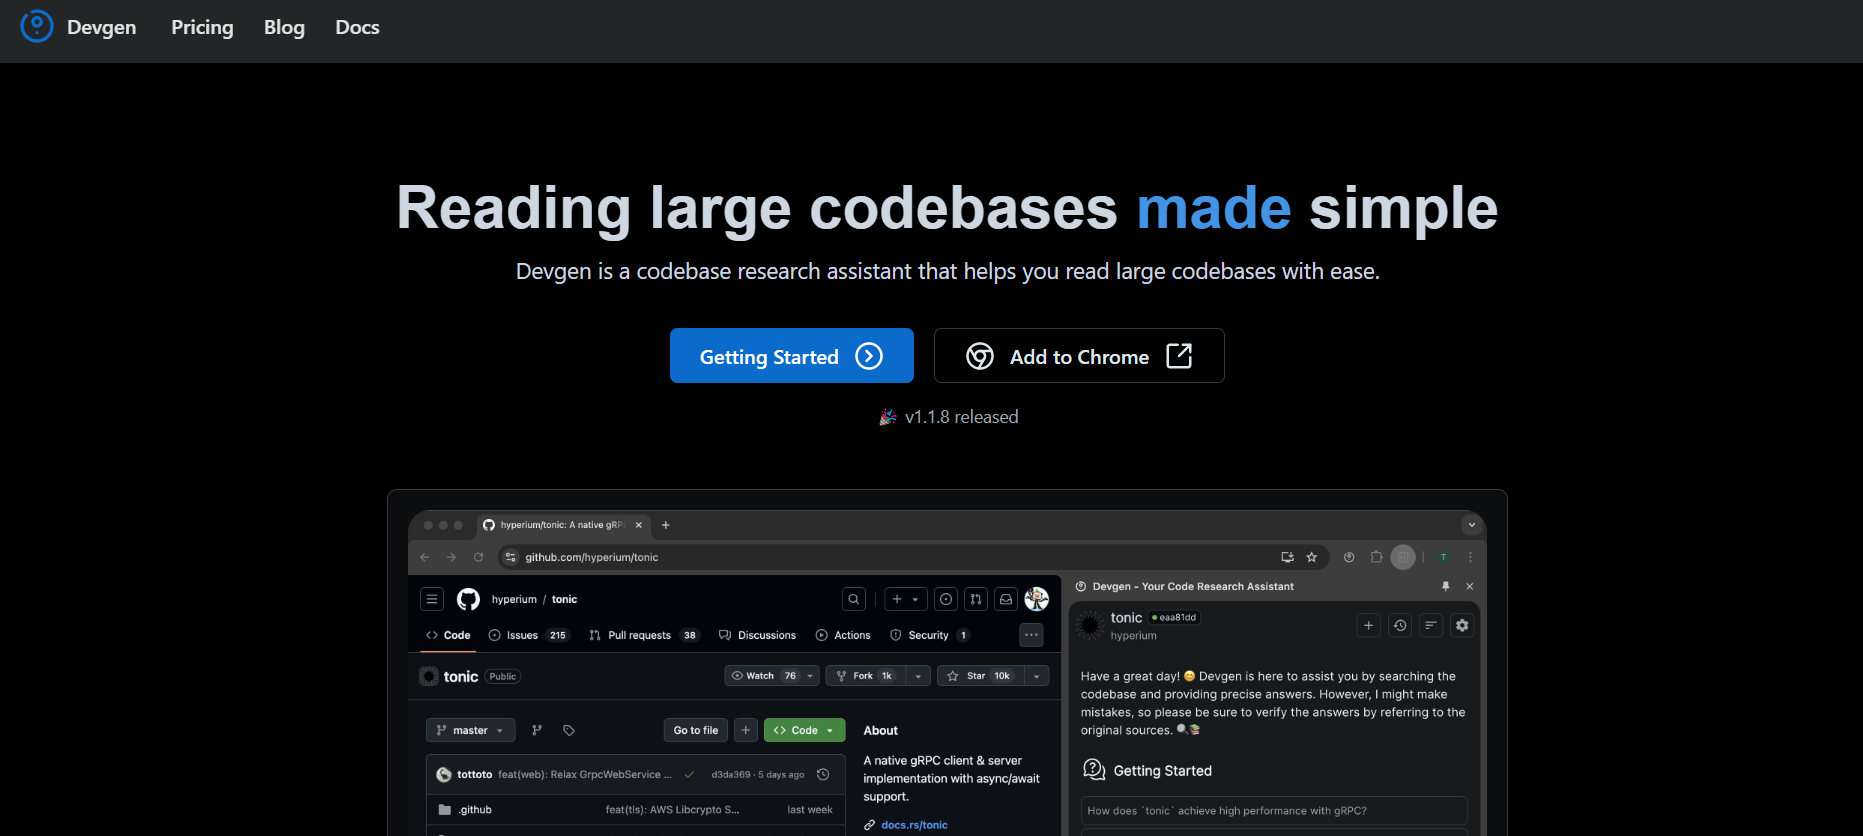Click the three-dots overflow button beside Security
Image resolution: width=1863 pixels, height=836 pixels.
tap(1031, 635)
